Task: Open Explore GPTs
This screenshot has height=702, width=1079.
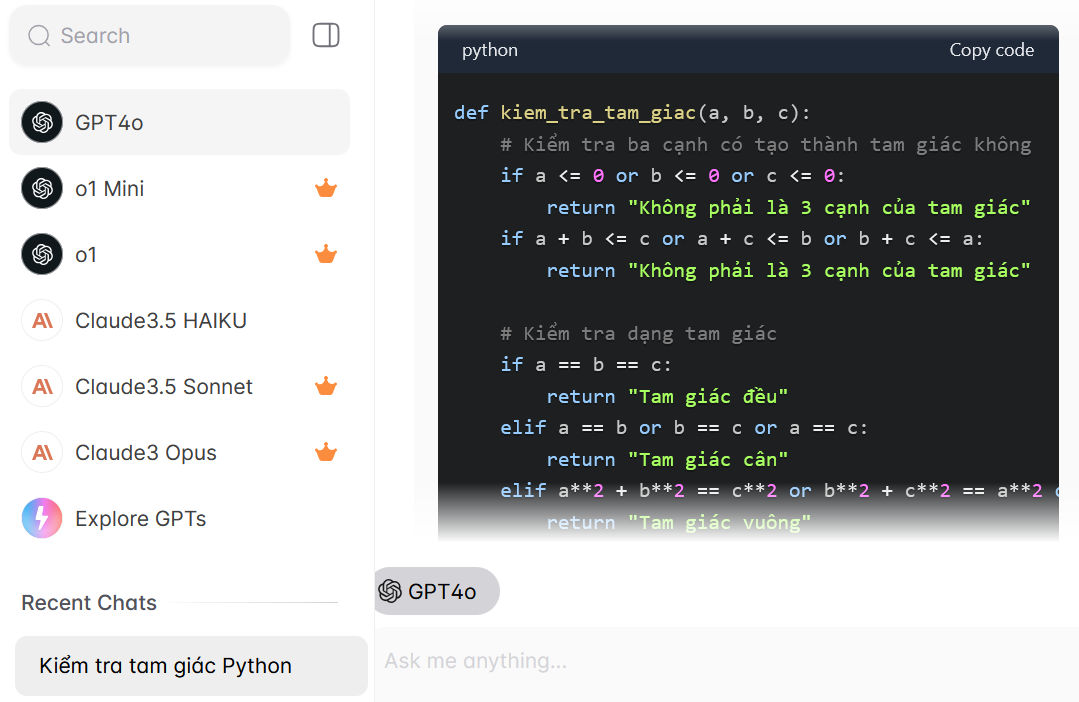Action: click(180, 518)
